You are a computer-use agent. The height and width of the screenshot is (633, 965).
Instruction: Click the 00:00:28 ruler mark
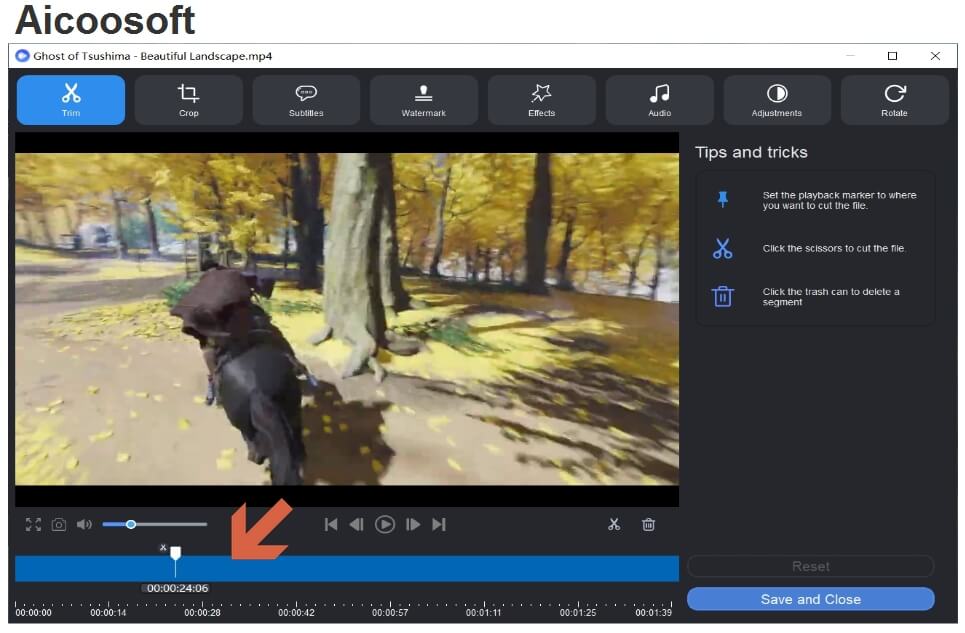202,613
